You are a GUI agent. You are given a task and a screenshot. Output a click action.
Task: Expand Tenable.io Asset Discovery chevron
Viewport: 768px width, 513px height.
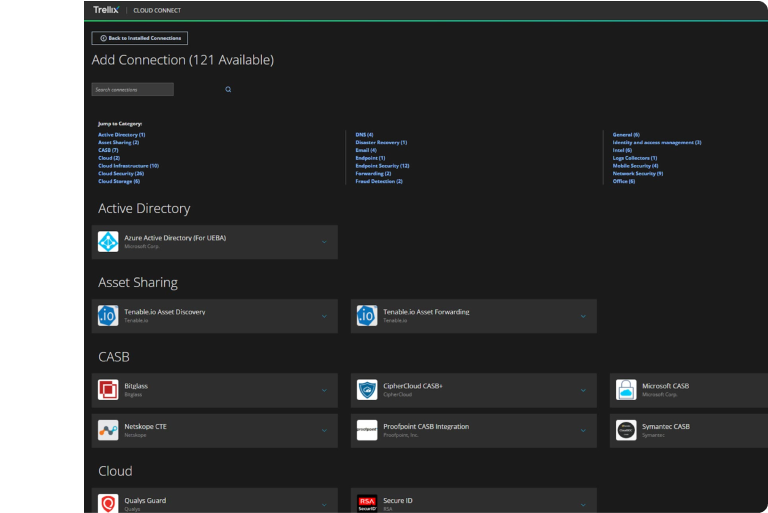pos(324,317)
